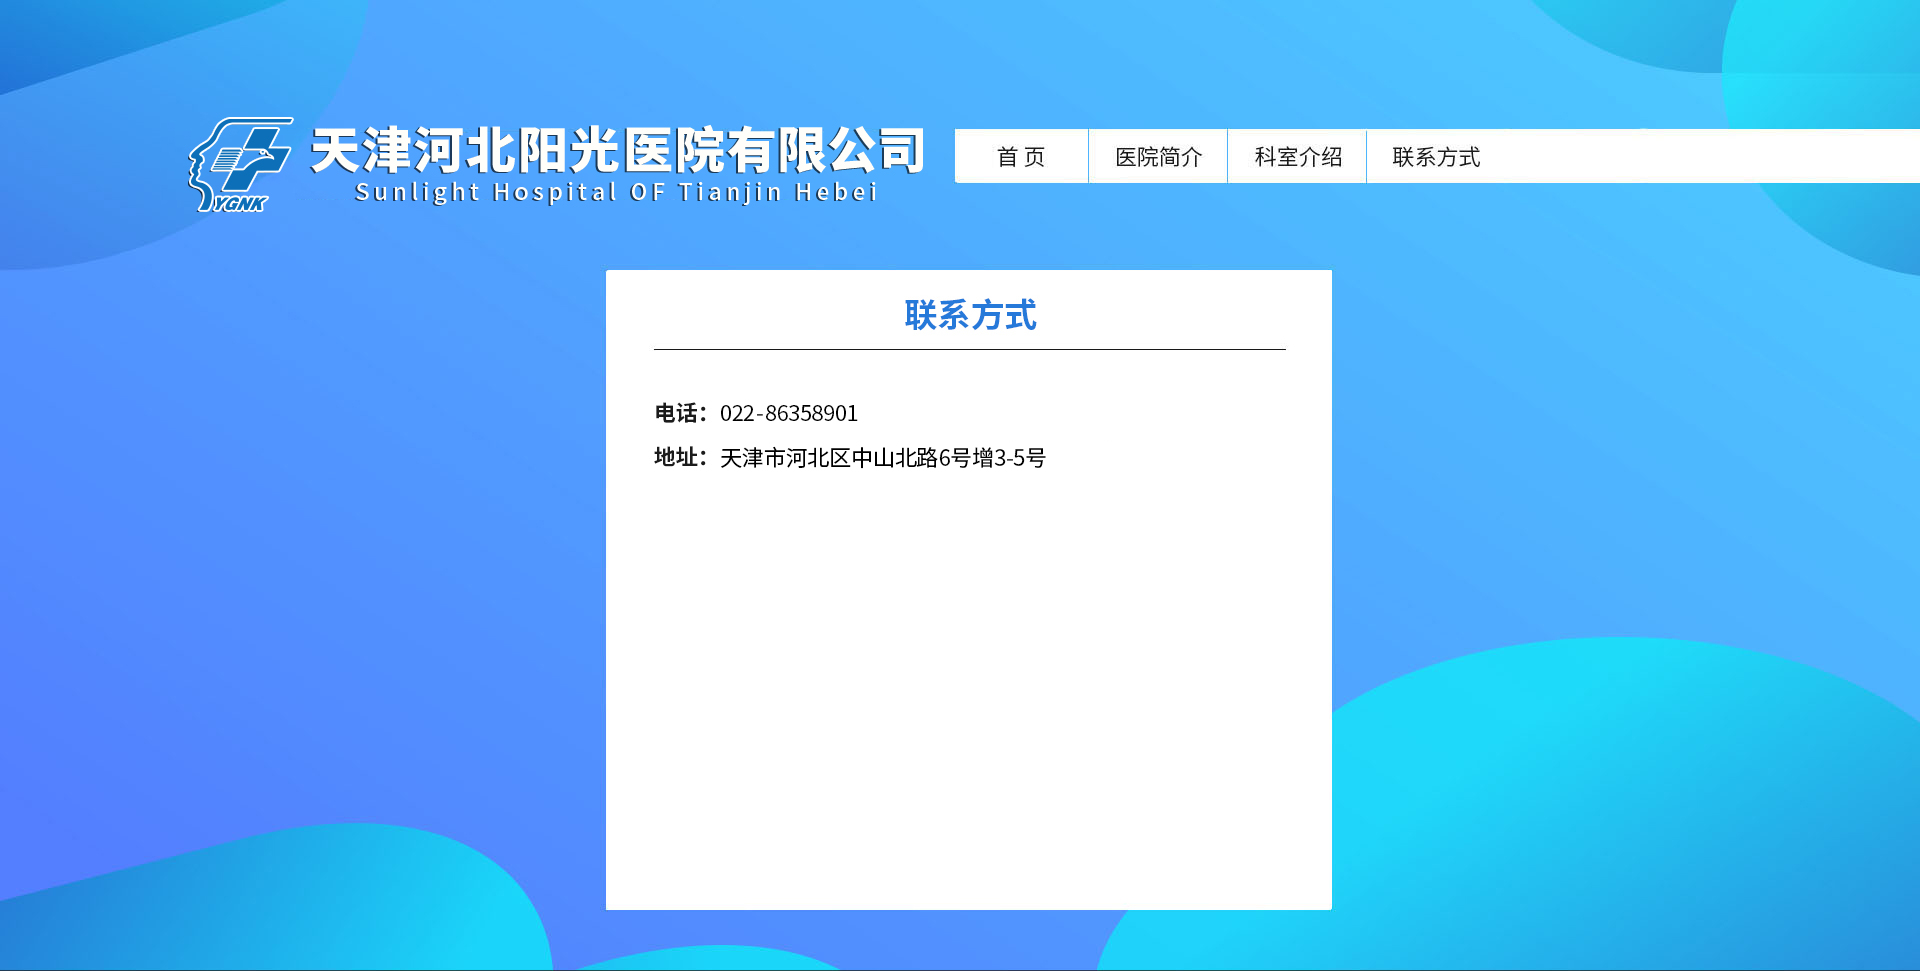This screenshot has height=971, width=1920.
Task: Click the divider line under the heading
Action: (x=969, y=349)
